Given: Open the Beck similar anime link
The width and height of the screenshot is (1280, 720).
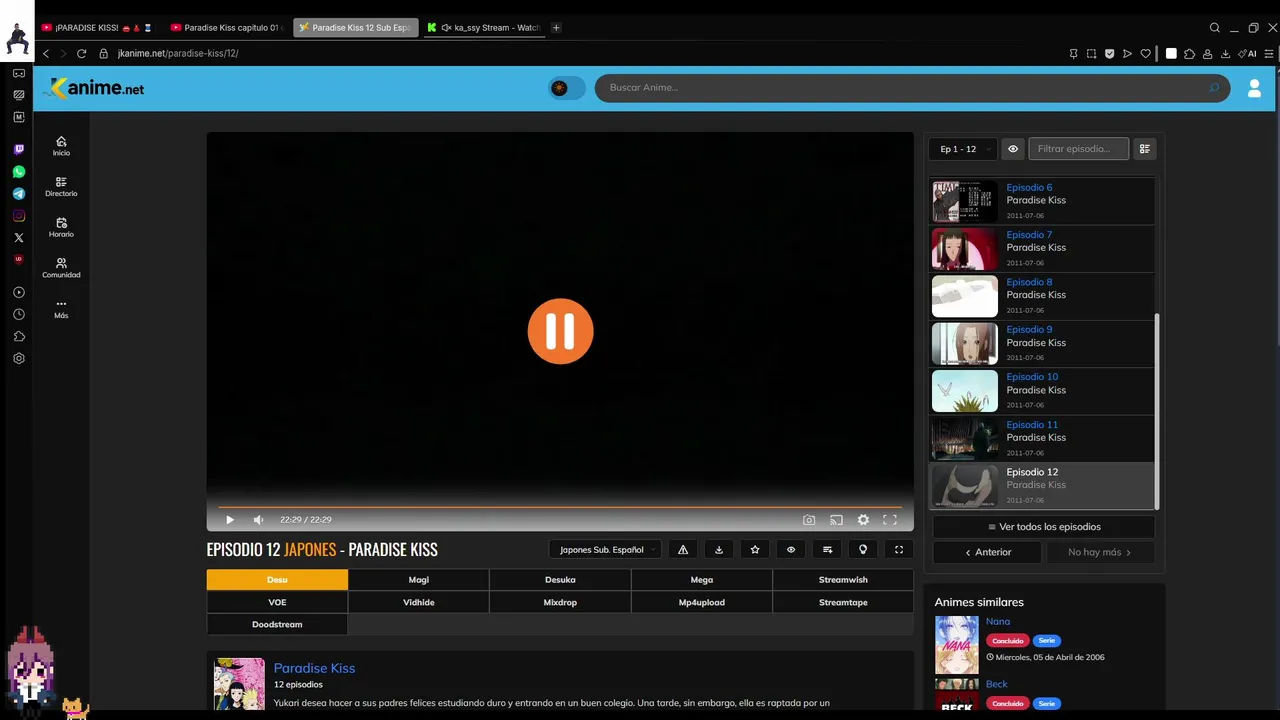Looking at the screenshot, I should [997, 684].
